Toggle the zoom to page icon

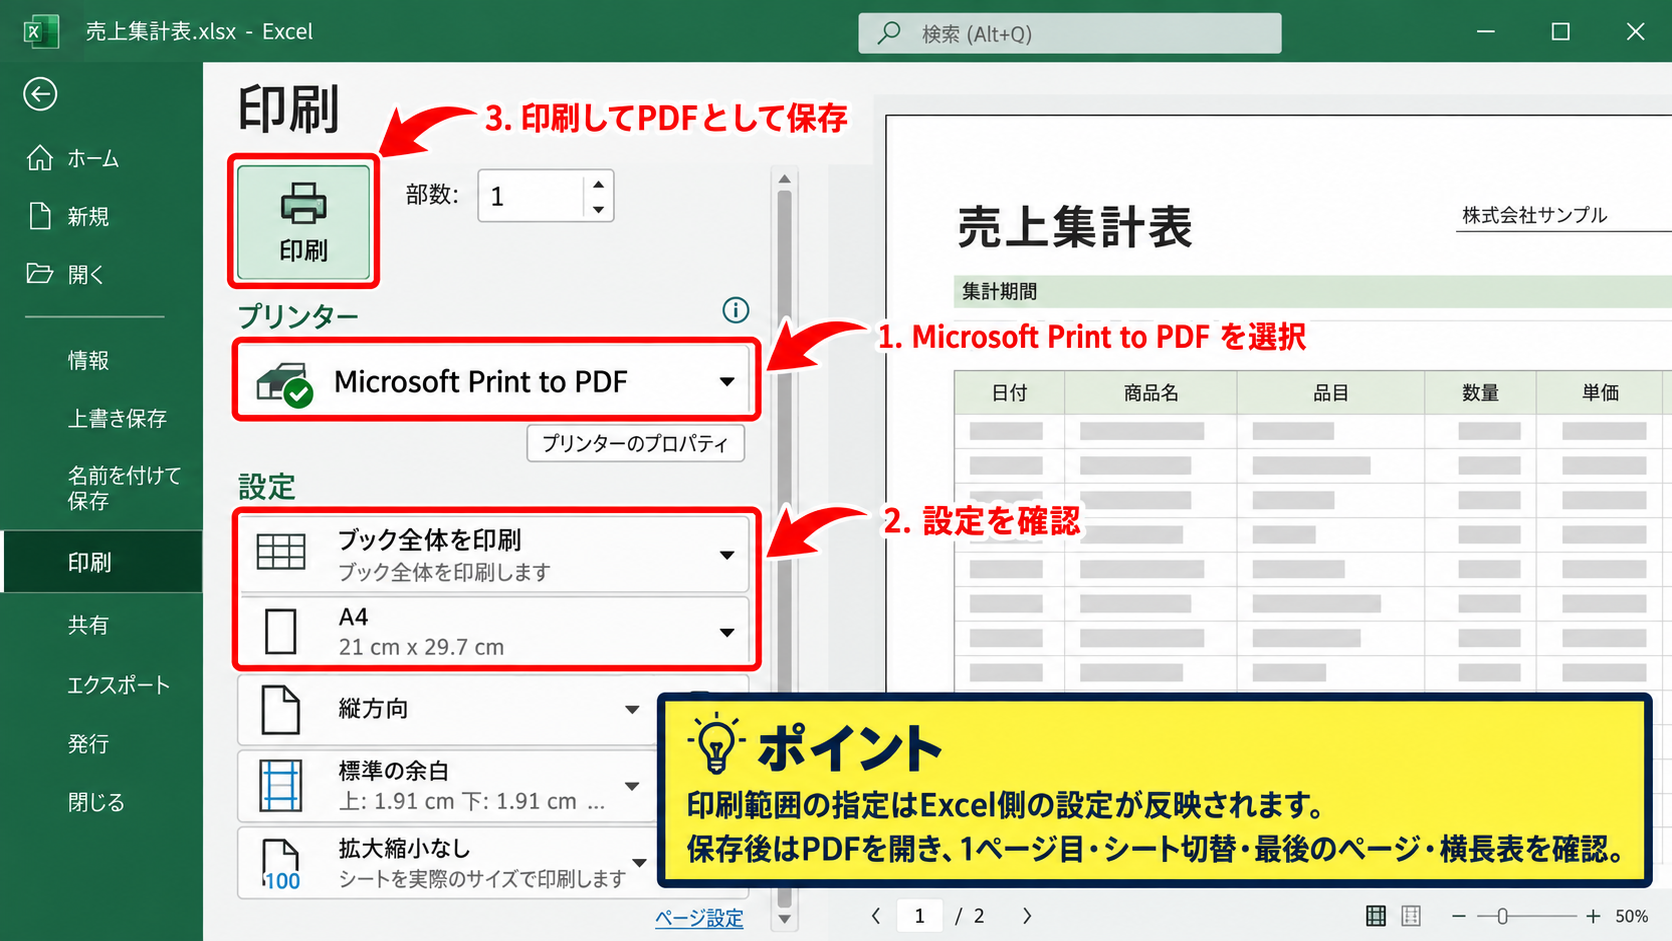[x=1411, y=915]
